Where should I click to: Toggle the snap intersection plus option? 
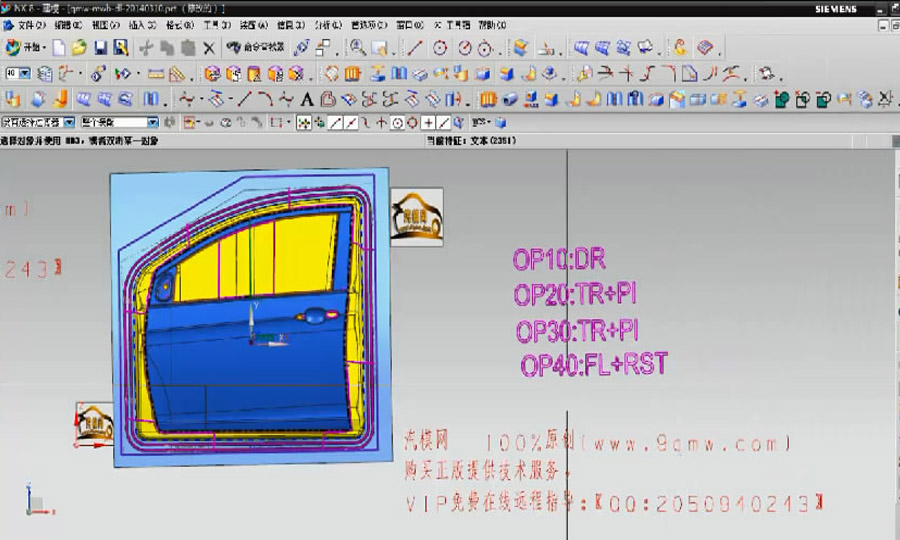[428, 122]
